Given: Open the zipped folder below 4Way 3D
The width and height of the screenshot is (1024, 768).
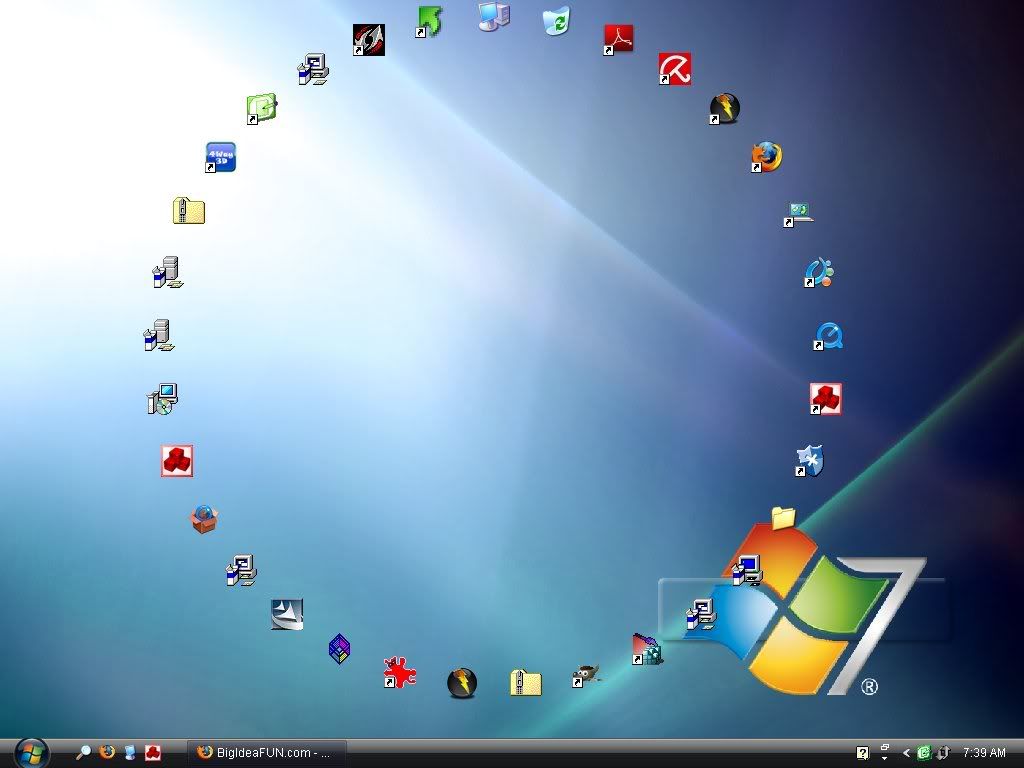Looking at the screenshot, I should tap(189, 211).
